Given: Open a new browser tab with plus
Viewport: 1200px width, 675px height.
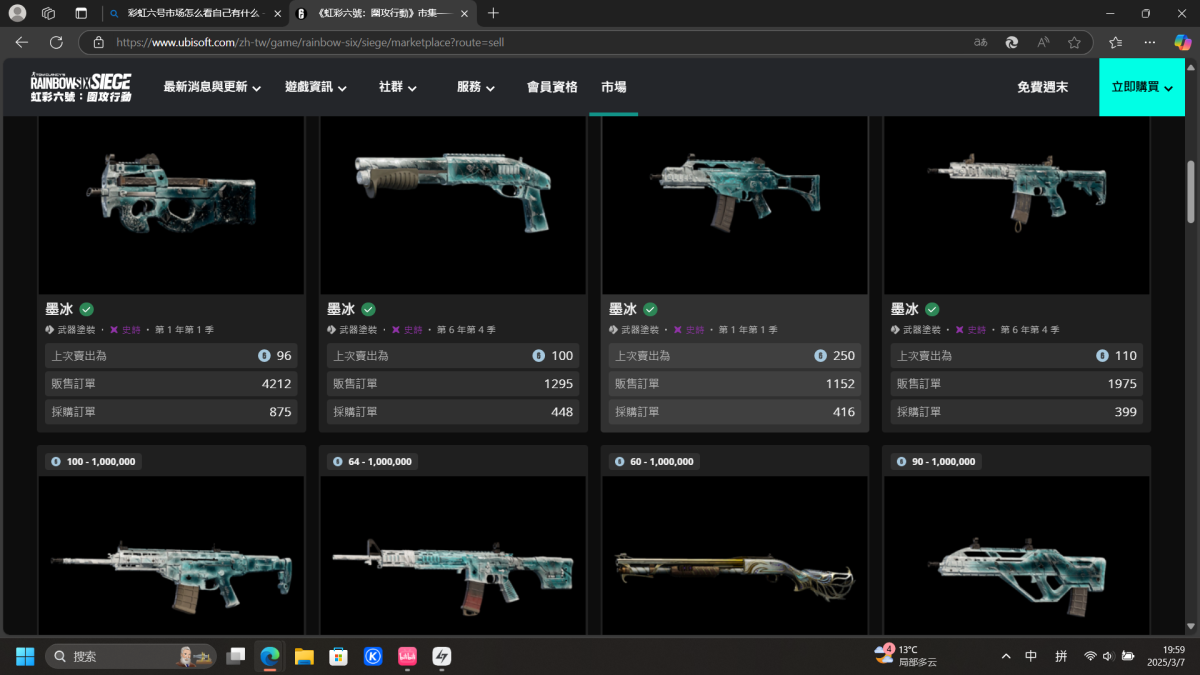Looking at the screenshot, I should 493,13.
